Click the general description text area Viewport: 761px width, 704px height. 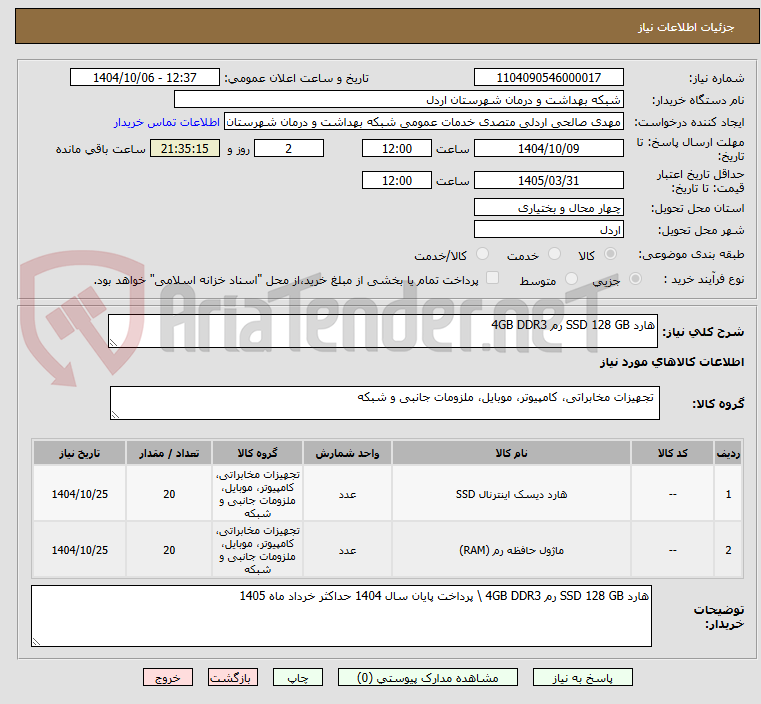(x=383, y=331)
